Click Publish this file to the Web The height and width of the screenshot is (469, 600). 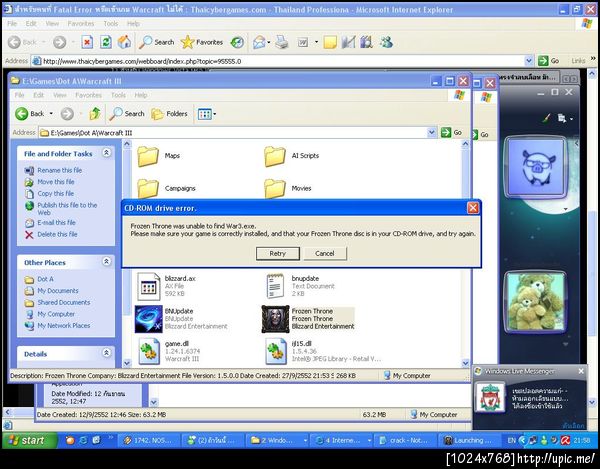click(x=67, y=208)
